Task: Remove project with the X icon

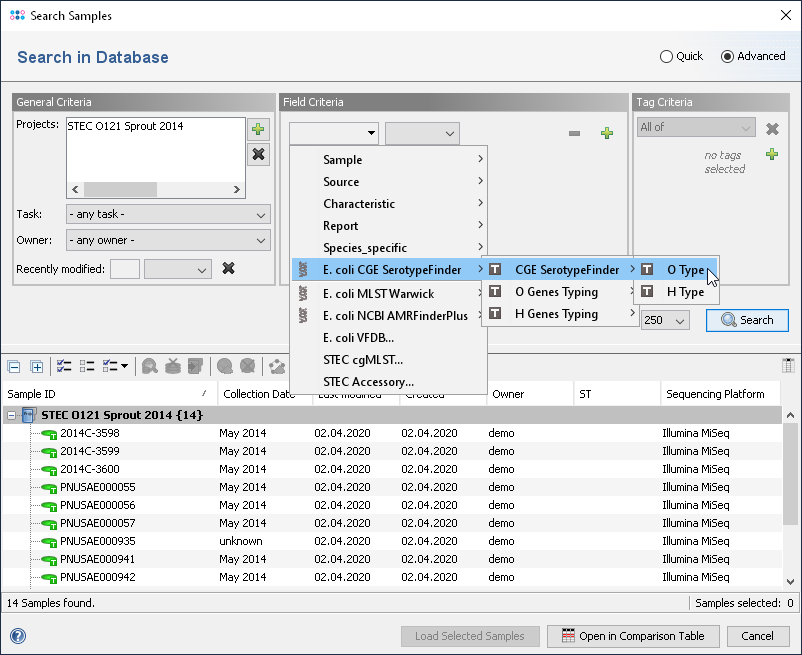Action: (259, 154)
